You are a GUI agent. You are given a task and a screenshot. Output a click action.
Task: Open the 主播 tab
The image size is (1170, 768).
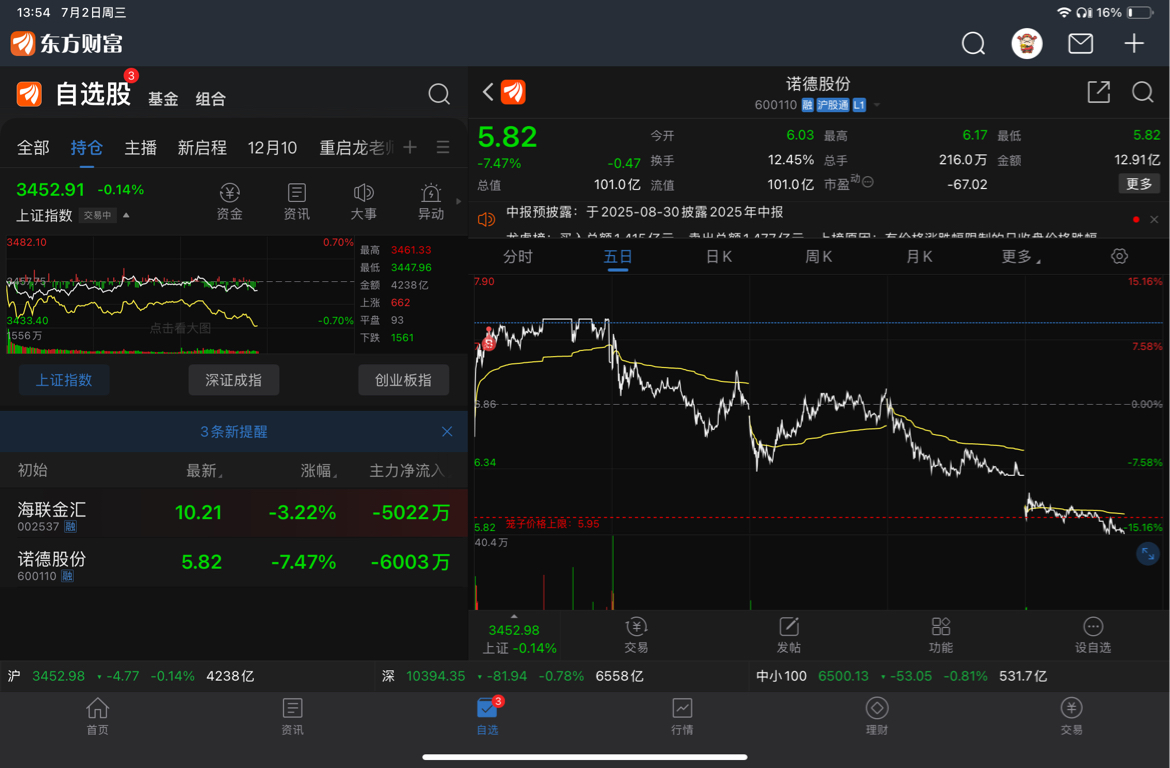[x=140, y=147]
